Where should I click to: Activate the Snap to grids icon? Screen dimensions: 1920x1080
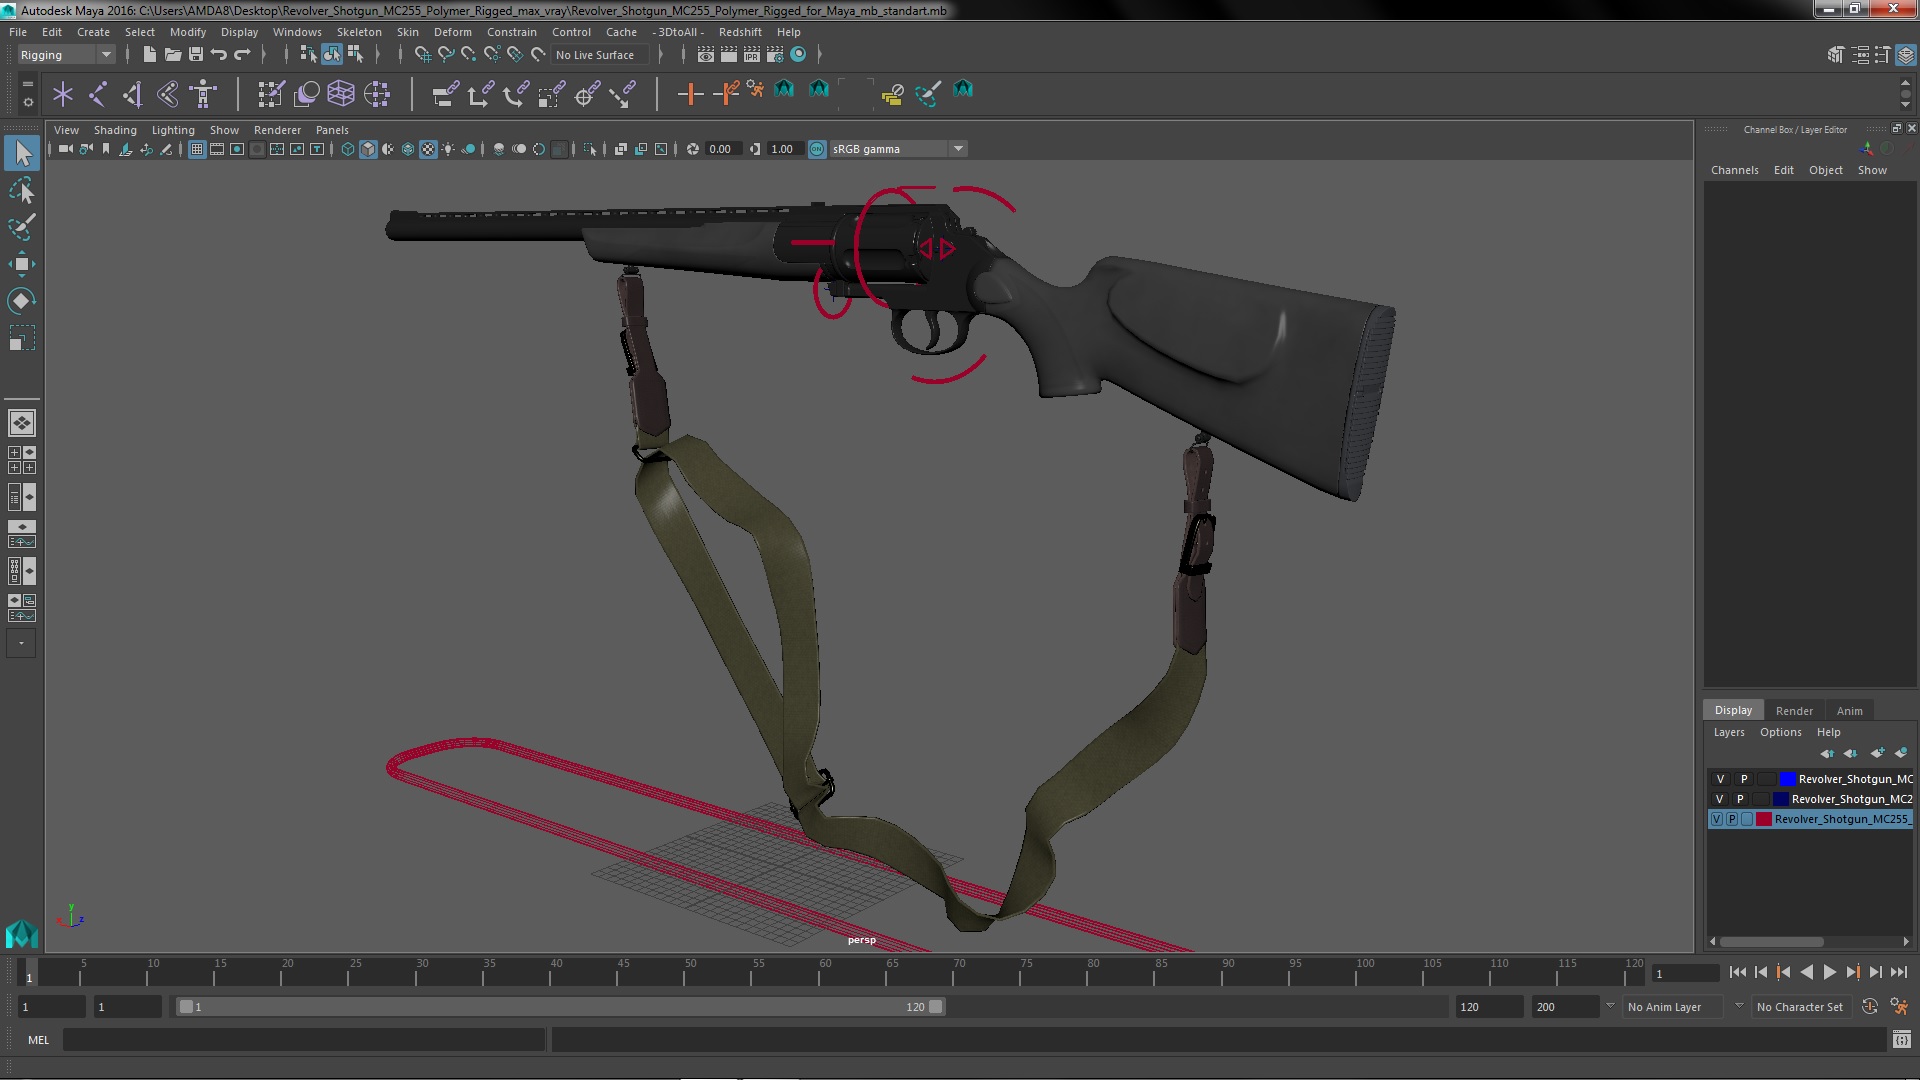422,55
